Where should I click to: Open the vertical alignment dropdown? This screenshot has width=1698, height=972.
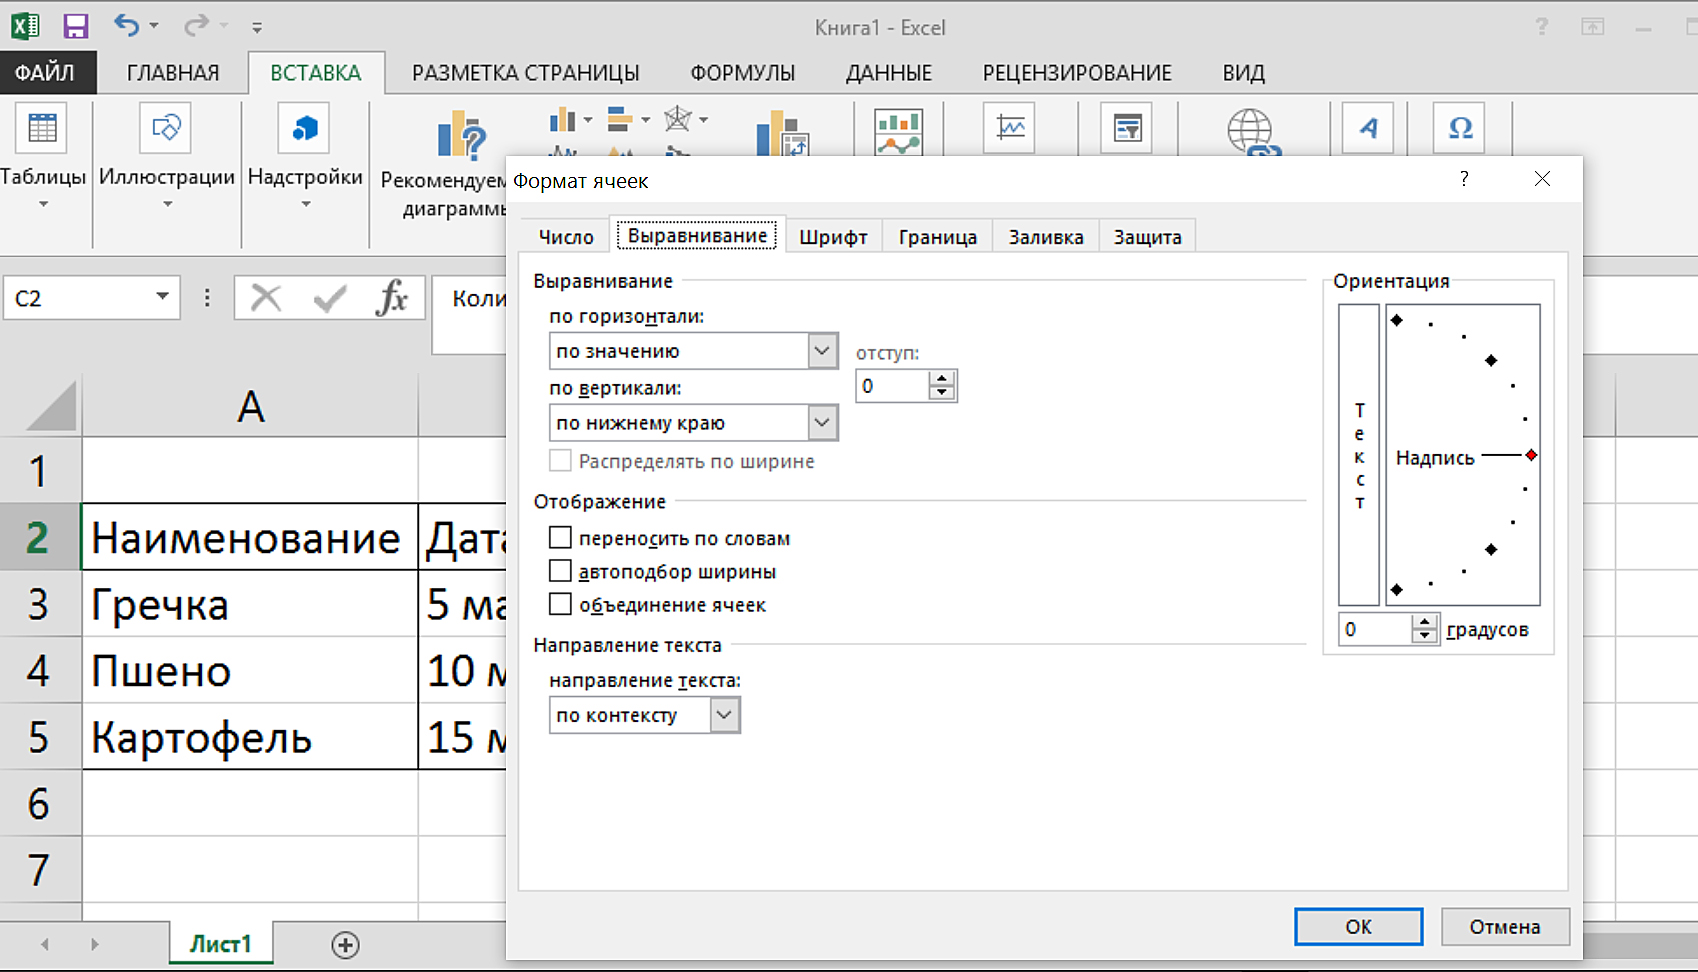point(822,423)
